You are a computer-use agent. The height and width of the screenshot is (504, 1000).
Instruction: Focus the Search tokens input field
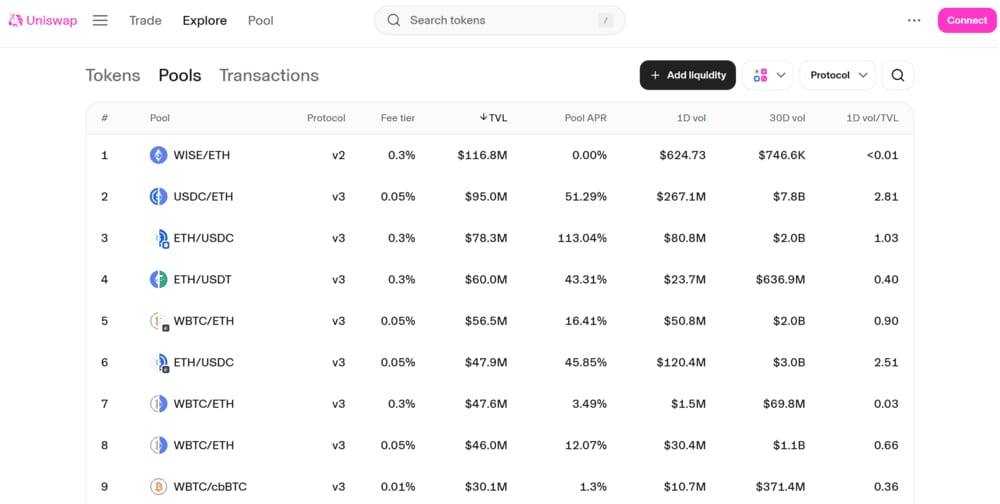[499, 20]
